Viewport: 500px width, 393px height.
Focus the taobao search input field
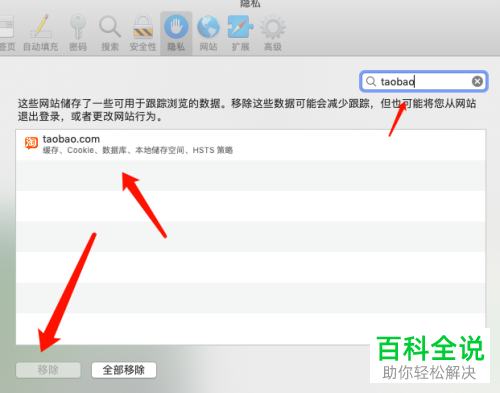(x=424, y=81)
